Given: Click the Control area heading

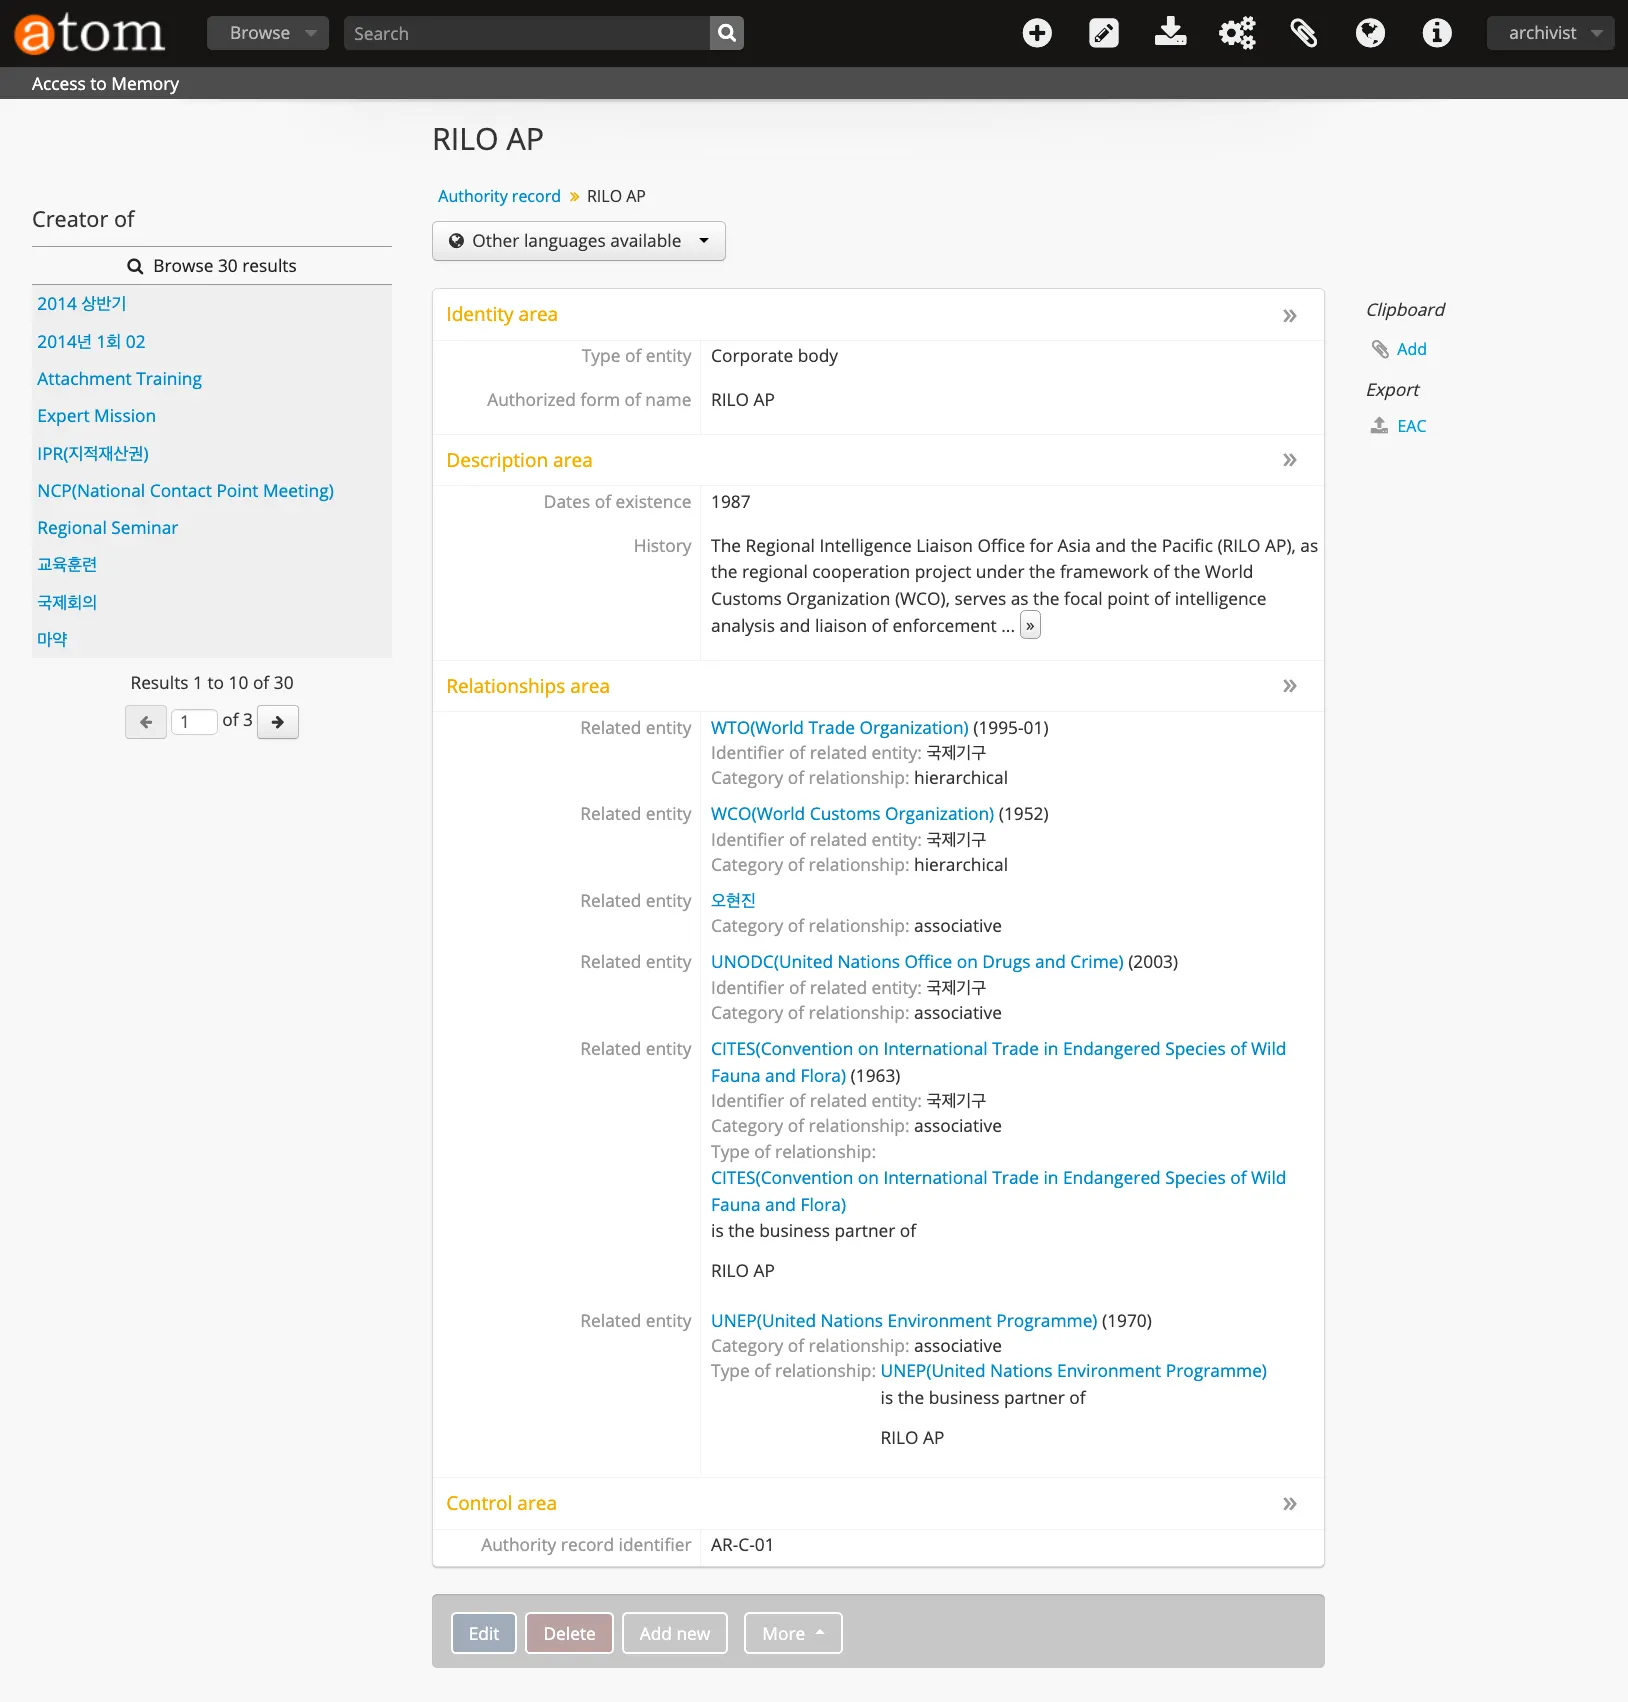Looking at the screenshot, I should point(501,1504).
